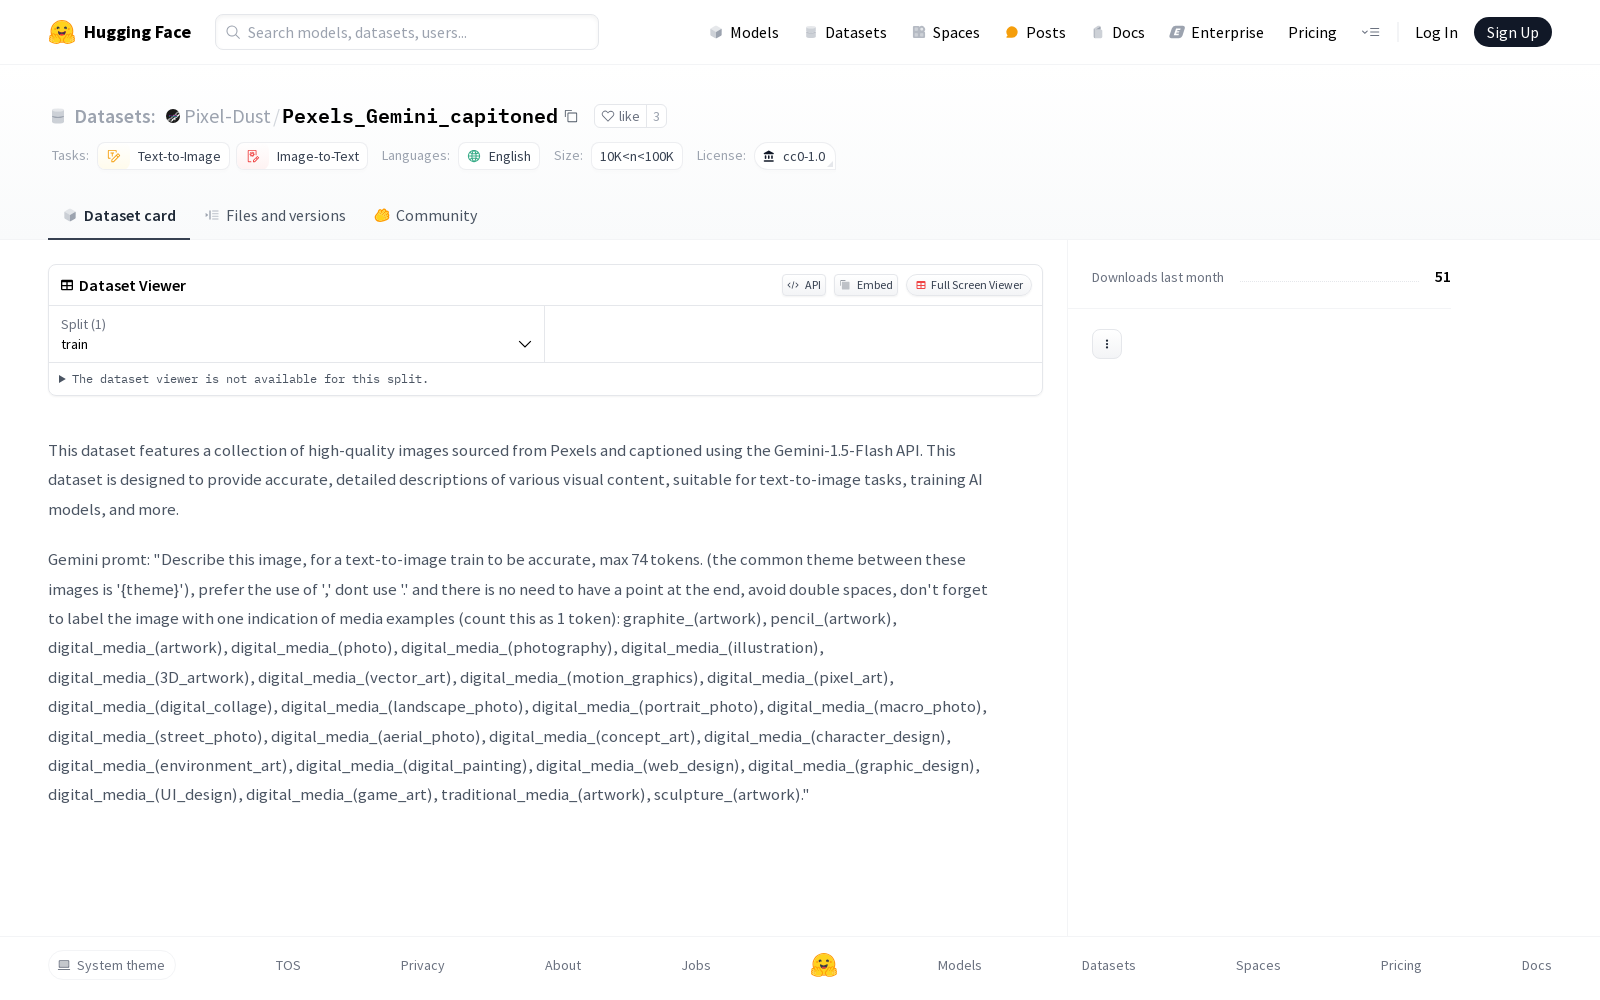Click the Embed button
1600x1000 pixels.
point(866,285)
